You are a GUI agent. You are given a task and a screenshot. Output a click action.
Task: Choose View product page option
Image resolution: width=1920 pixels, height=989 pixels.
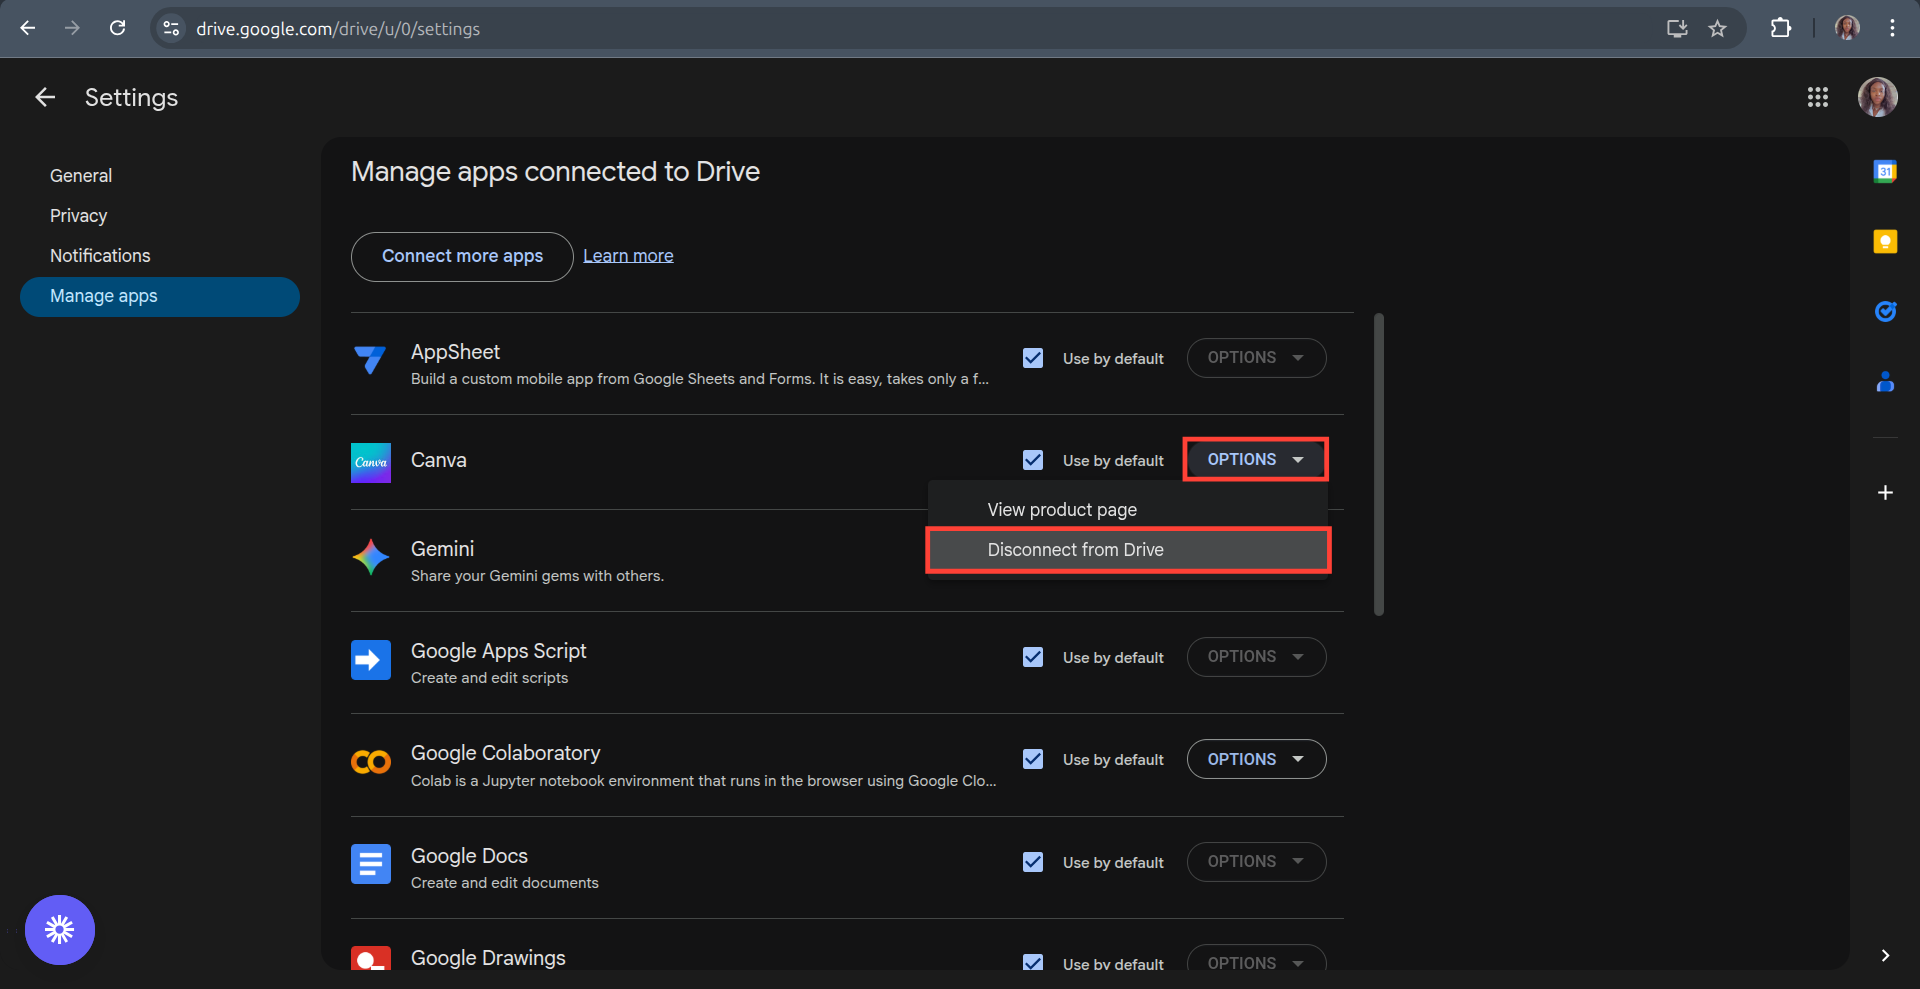click(x=1062, y=510)
